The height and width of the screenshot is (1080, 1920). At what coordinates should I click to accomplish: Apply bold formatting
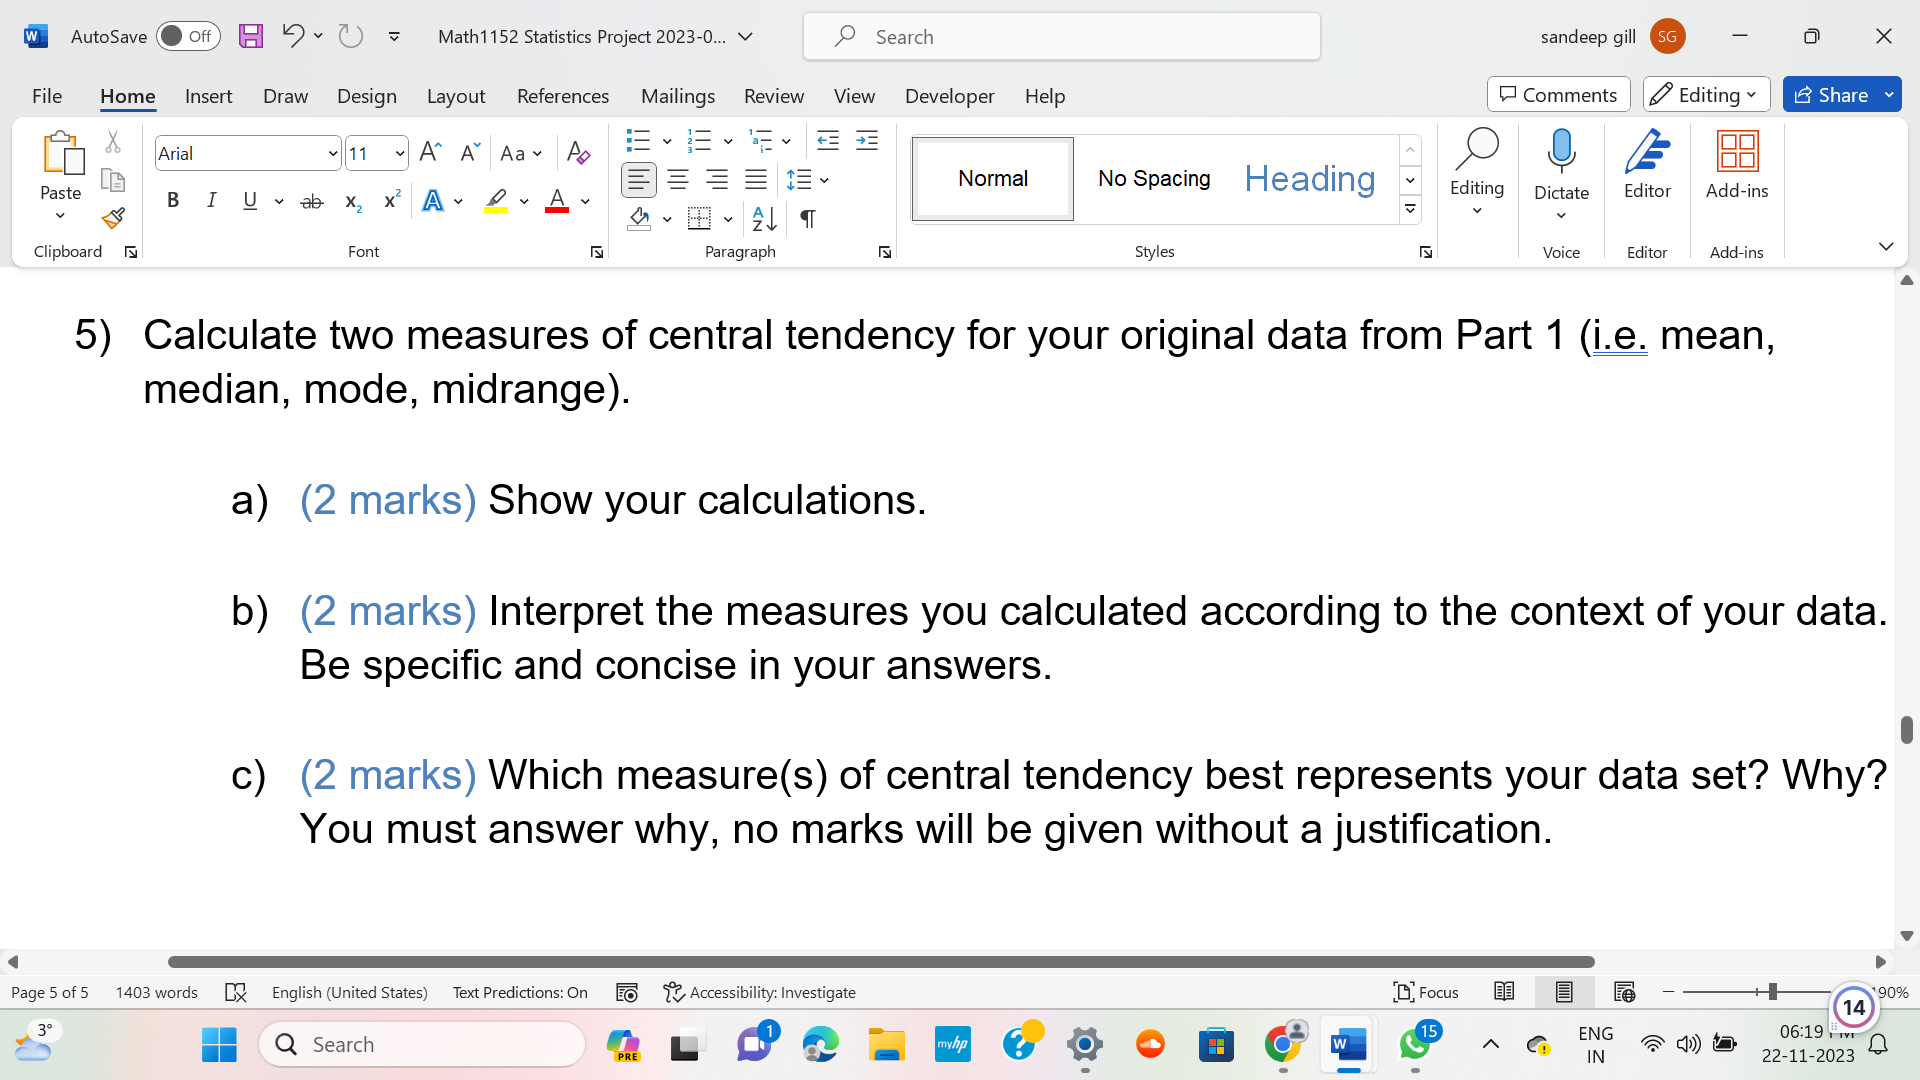[x=172, y=200]
